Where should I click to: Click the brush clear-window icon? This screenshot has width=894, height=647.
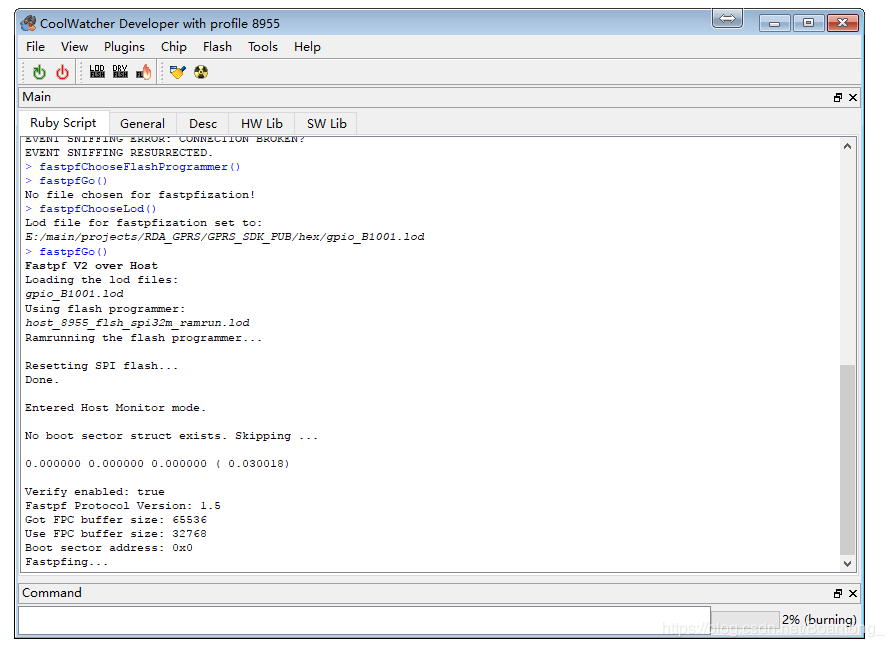tap(178, 72)
